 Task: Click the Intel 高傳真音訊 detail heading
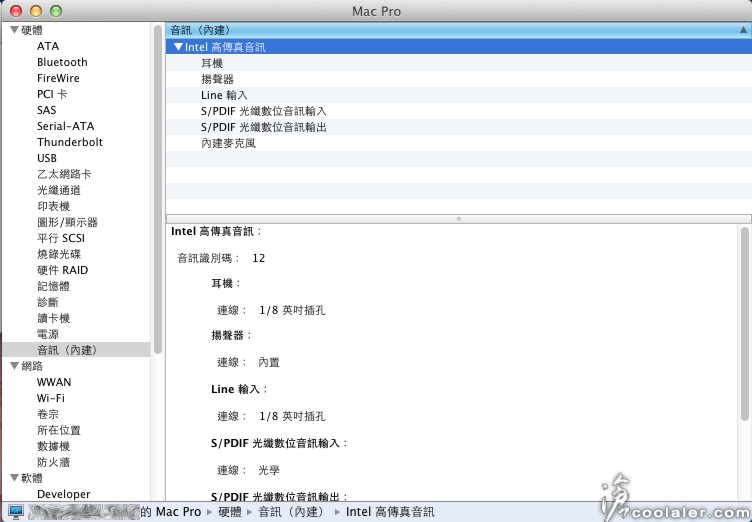tap(217, 231)
